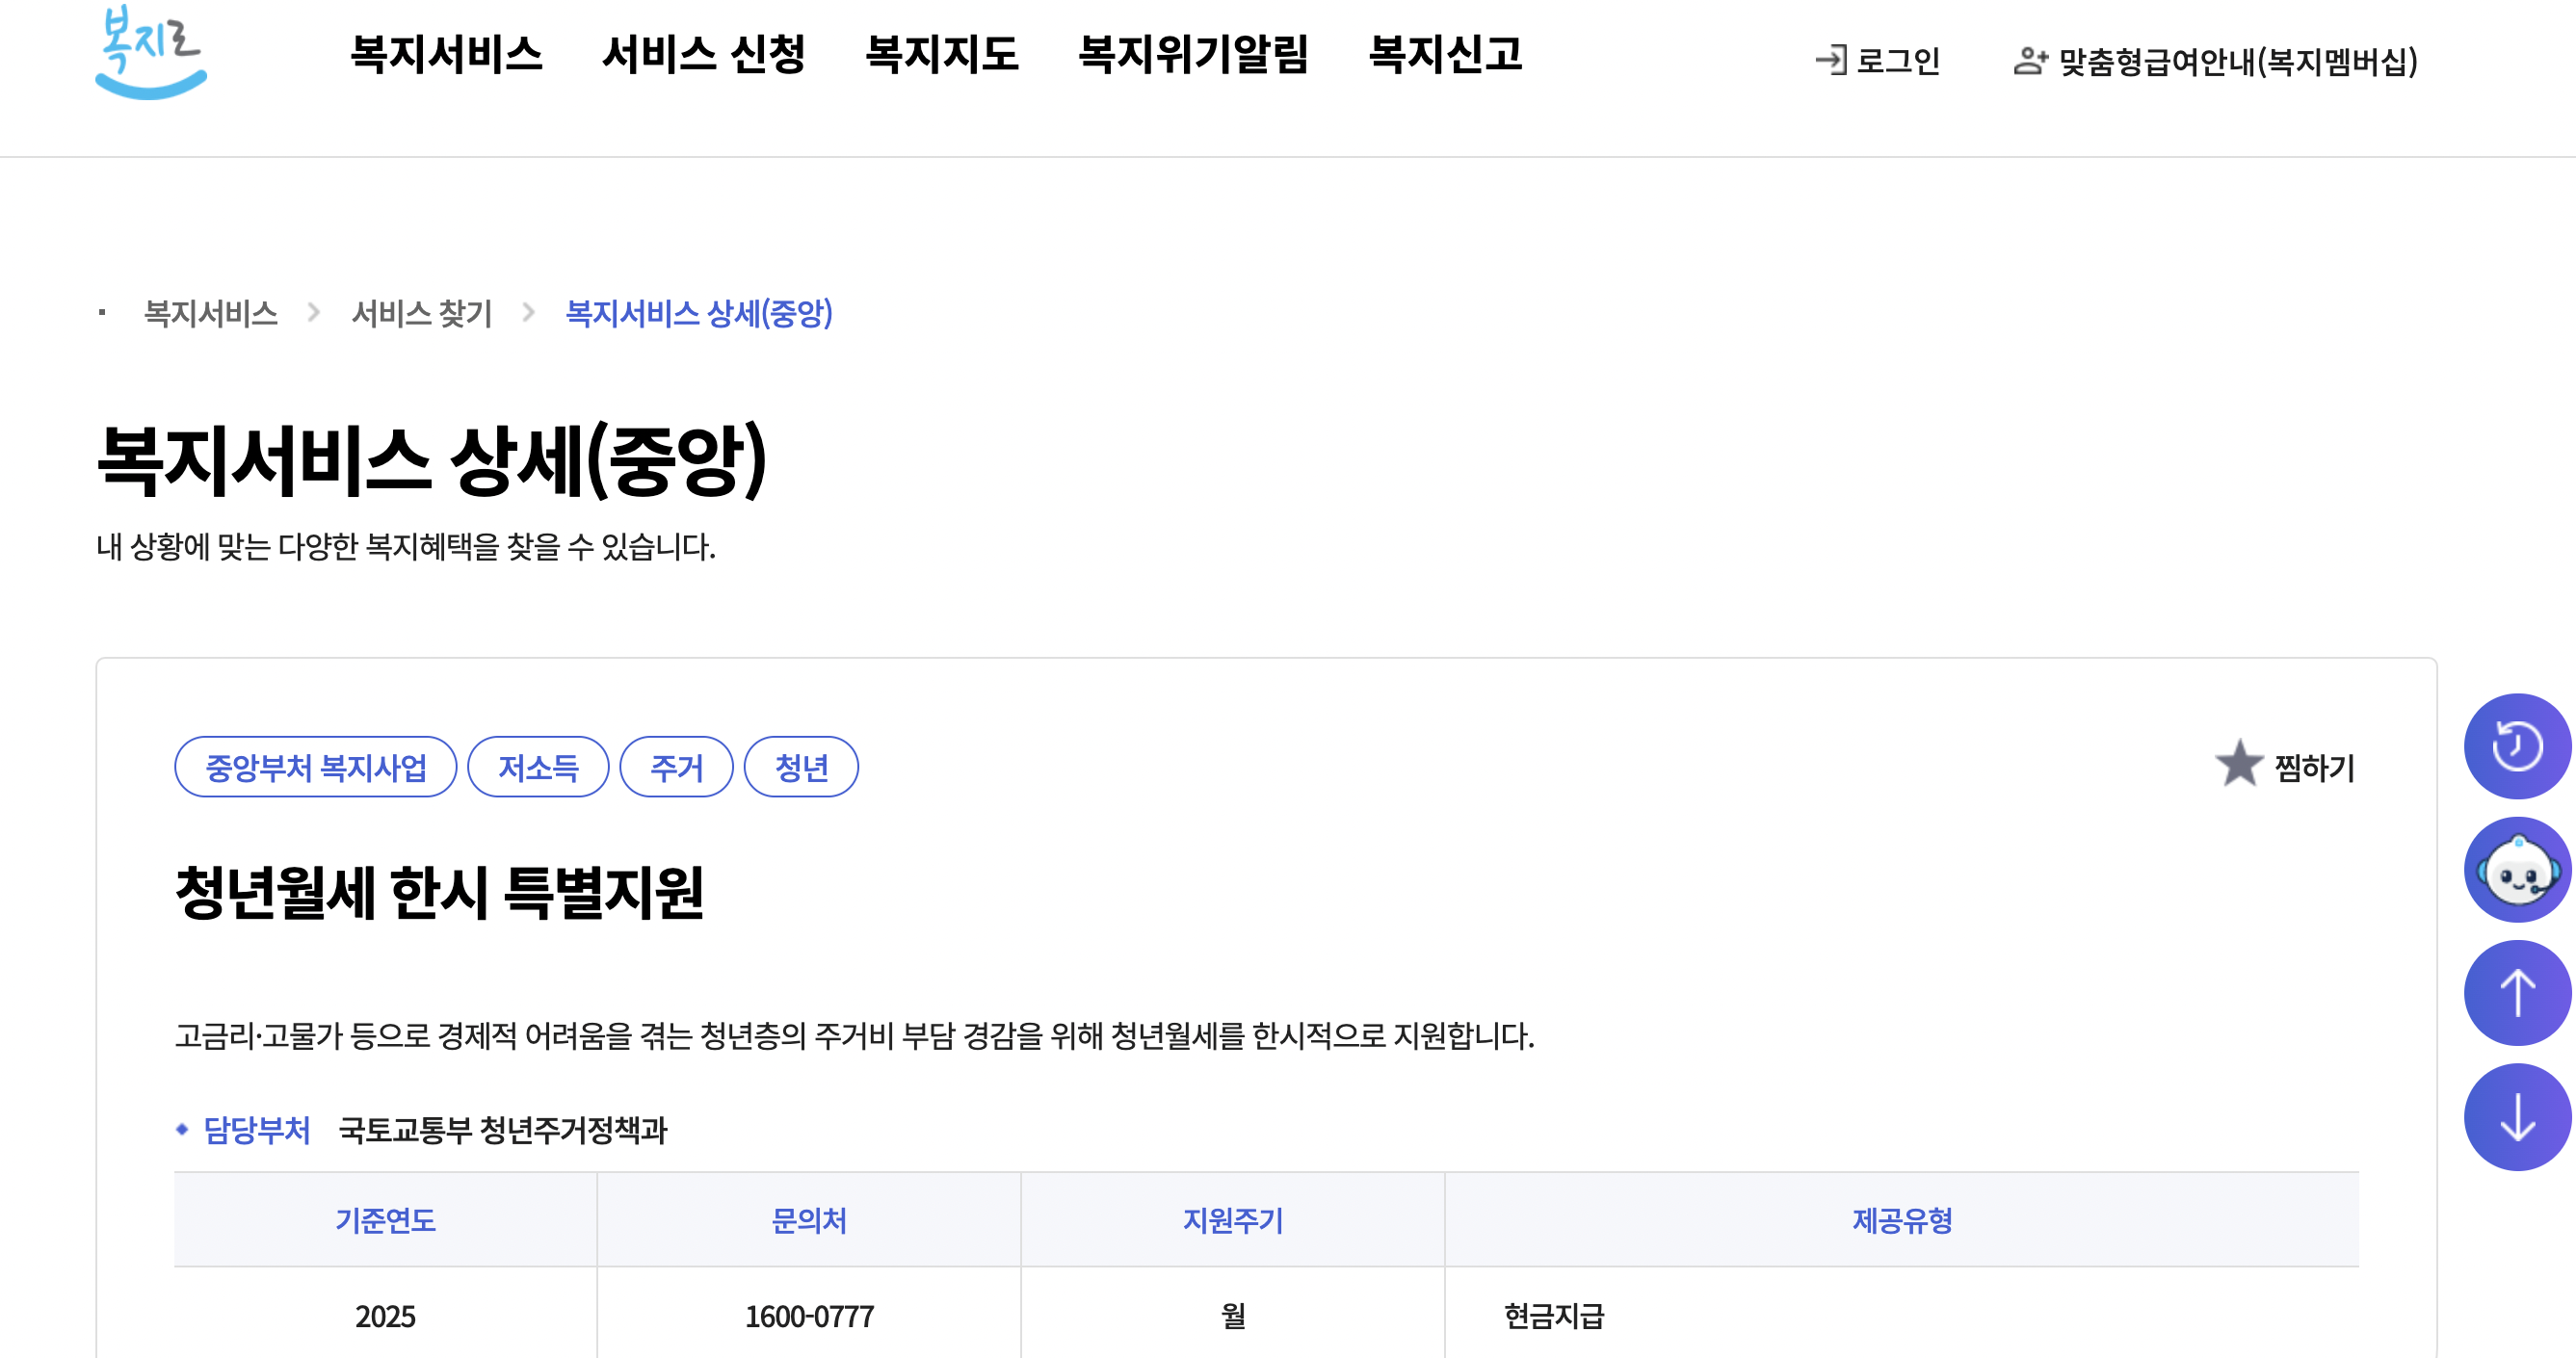Click the 로그인 link
Image resolution: width=2576 pixels, height=1358 pixels.
[x=1897, y=61]
